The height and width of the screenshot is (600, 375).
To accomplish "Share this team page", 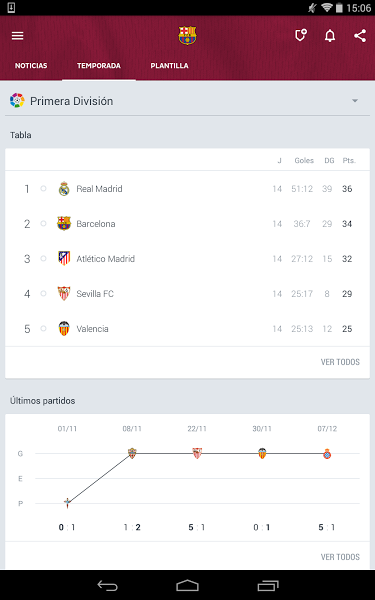I will point(360,36).
